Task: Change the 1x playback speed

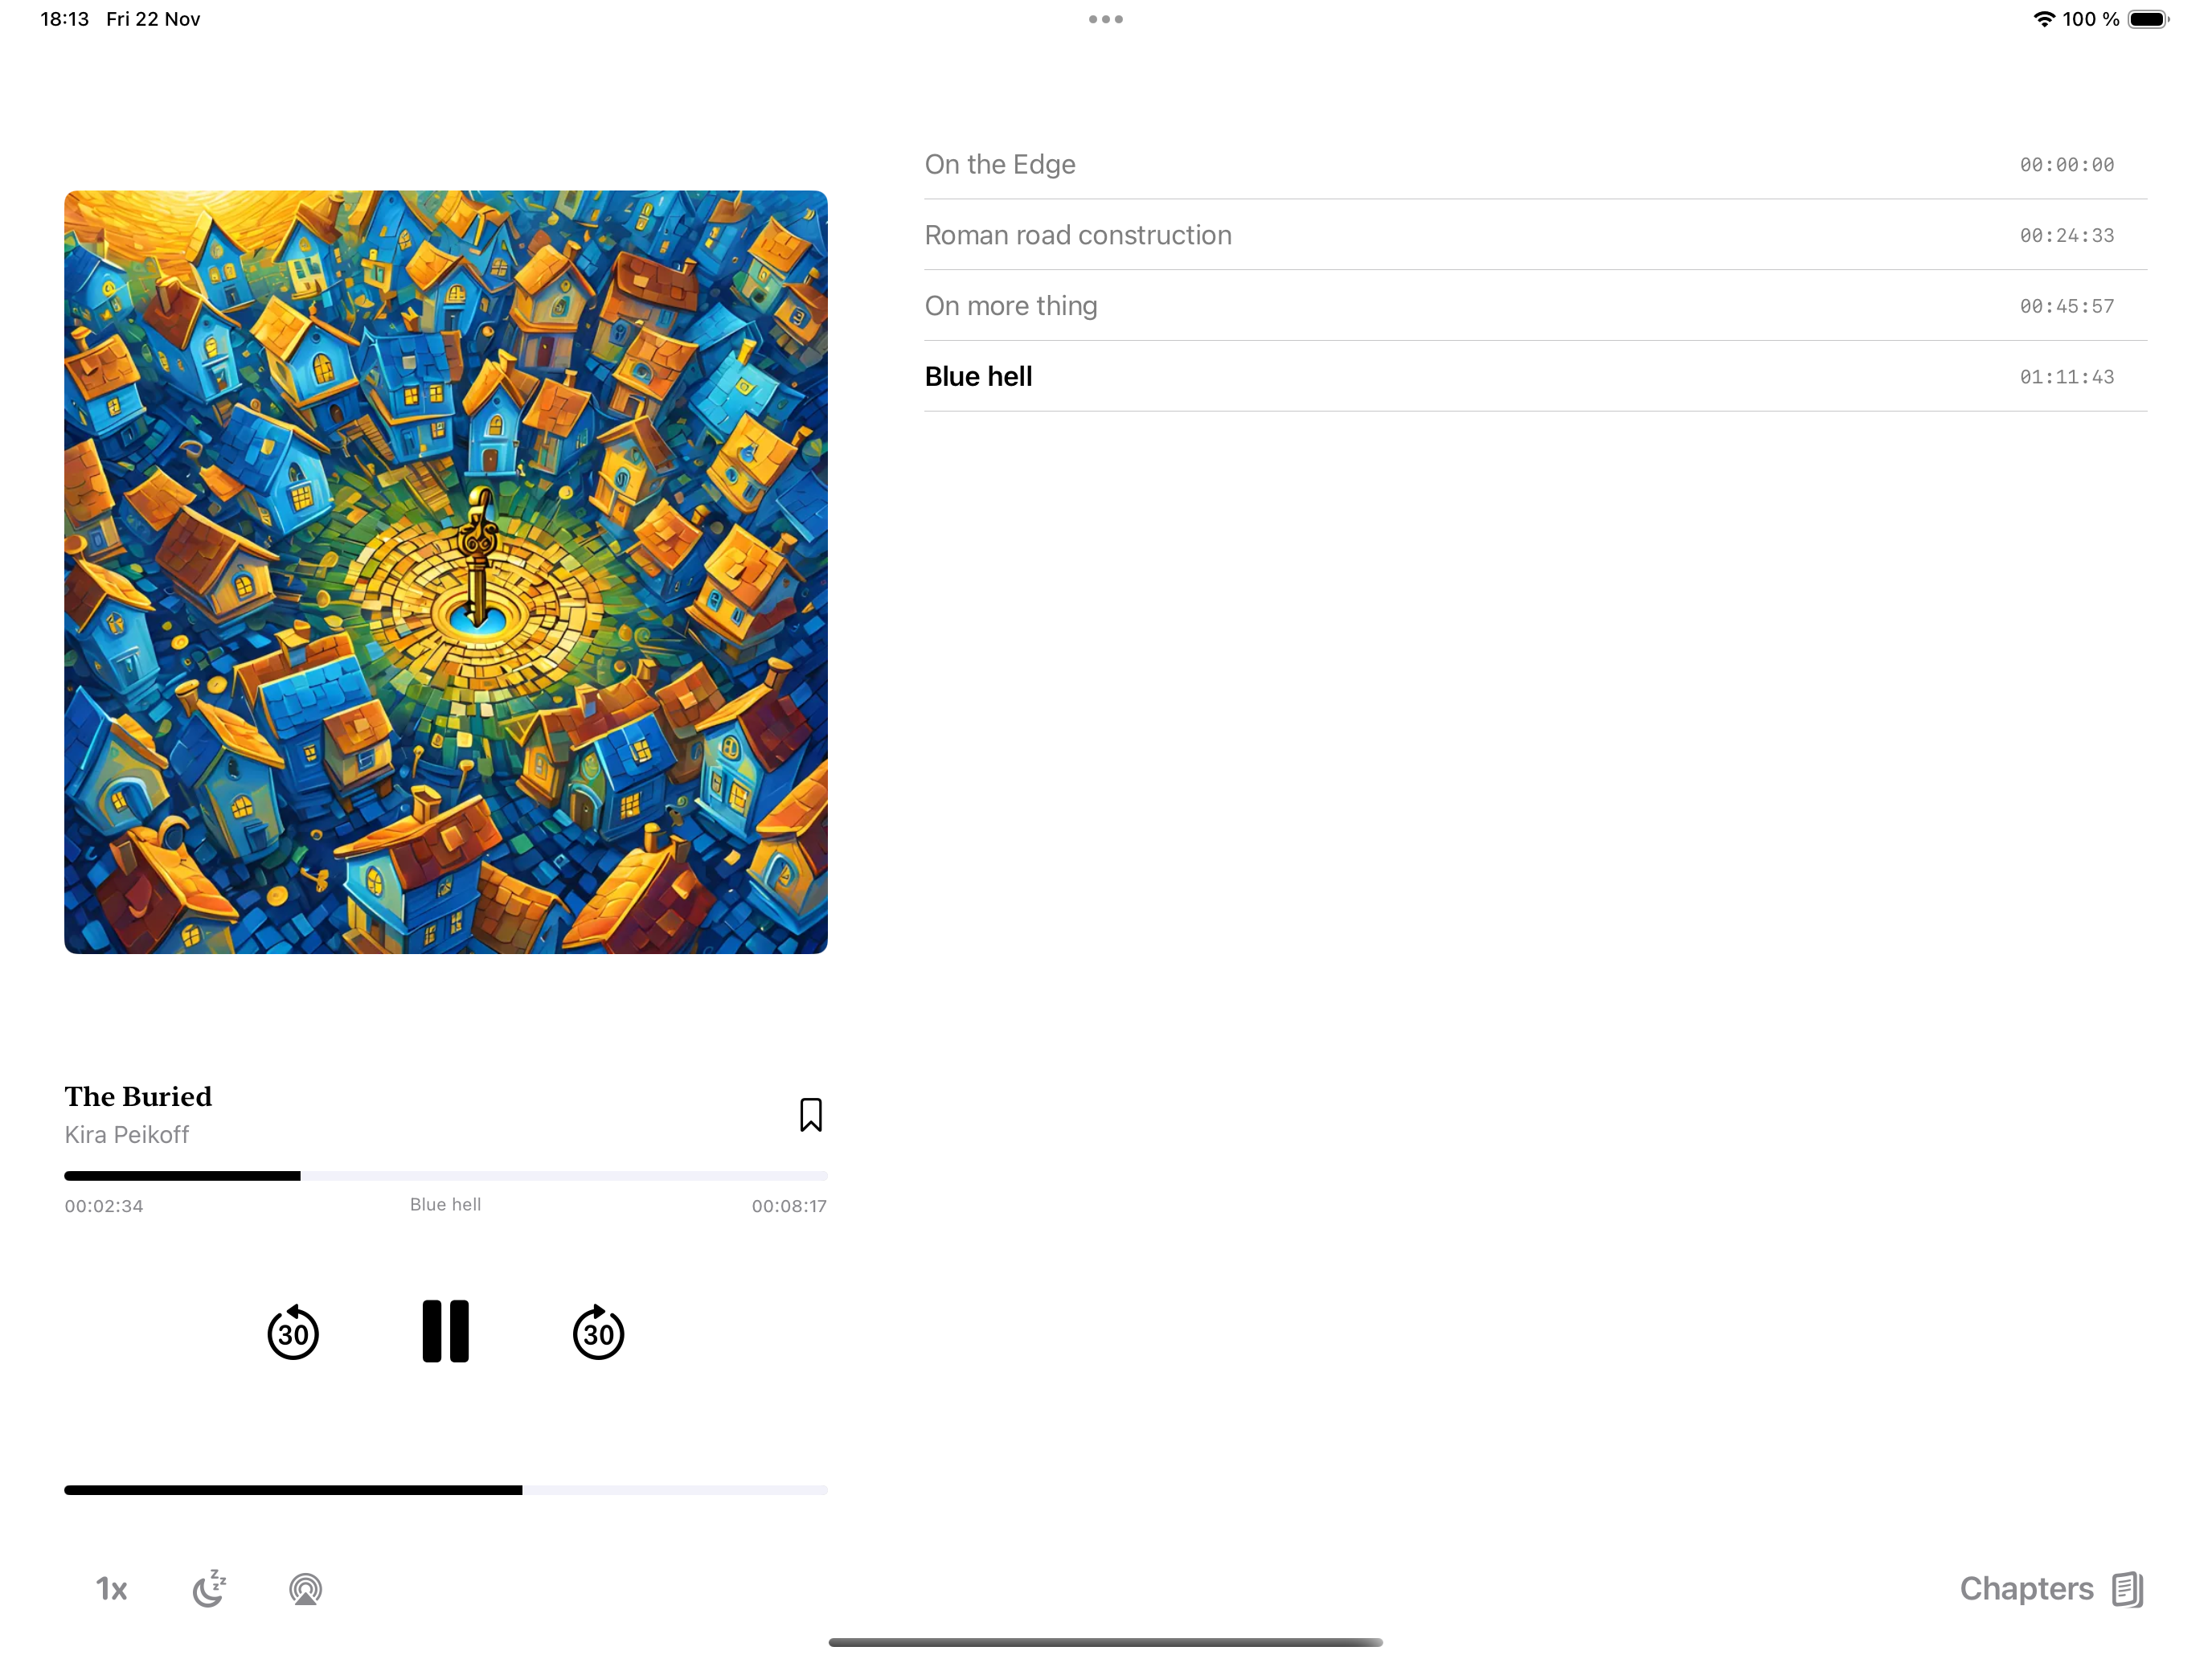Action: 111,1588
